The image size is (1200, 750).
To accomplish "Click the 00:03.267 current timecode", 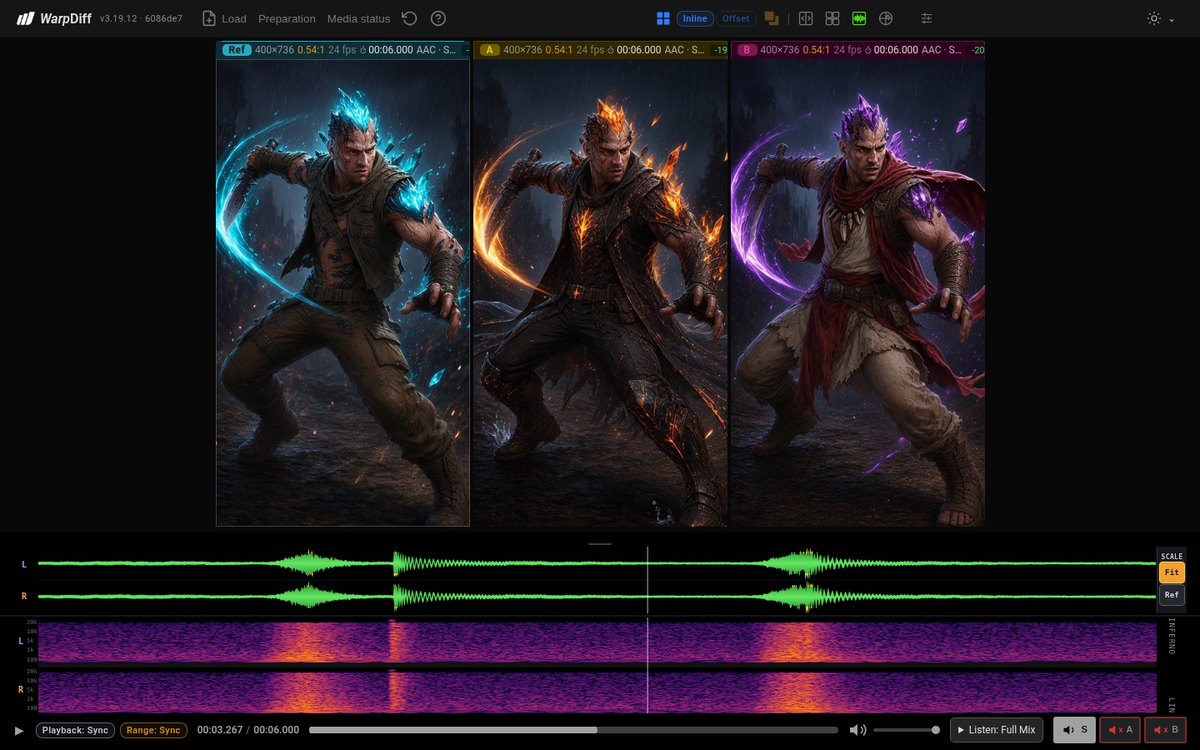I will click(x=219, y=730).
